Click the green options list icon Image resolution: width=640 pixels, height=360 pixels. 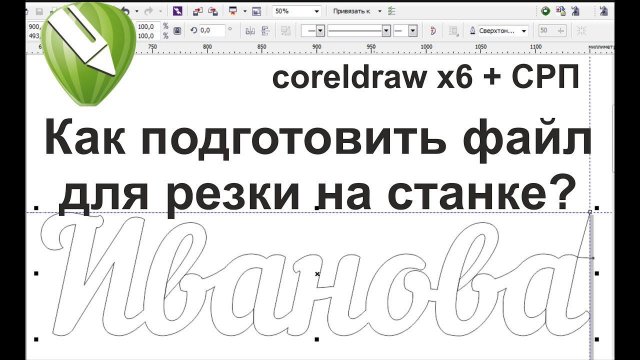tap(392, 11)
